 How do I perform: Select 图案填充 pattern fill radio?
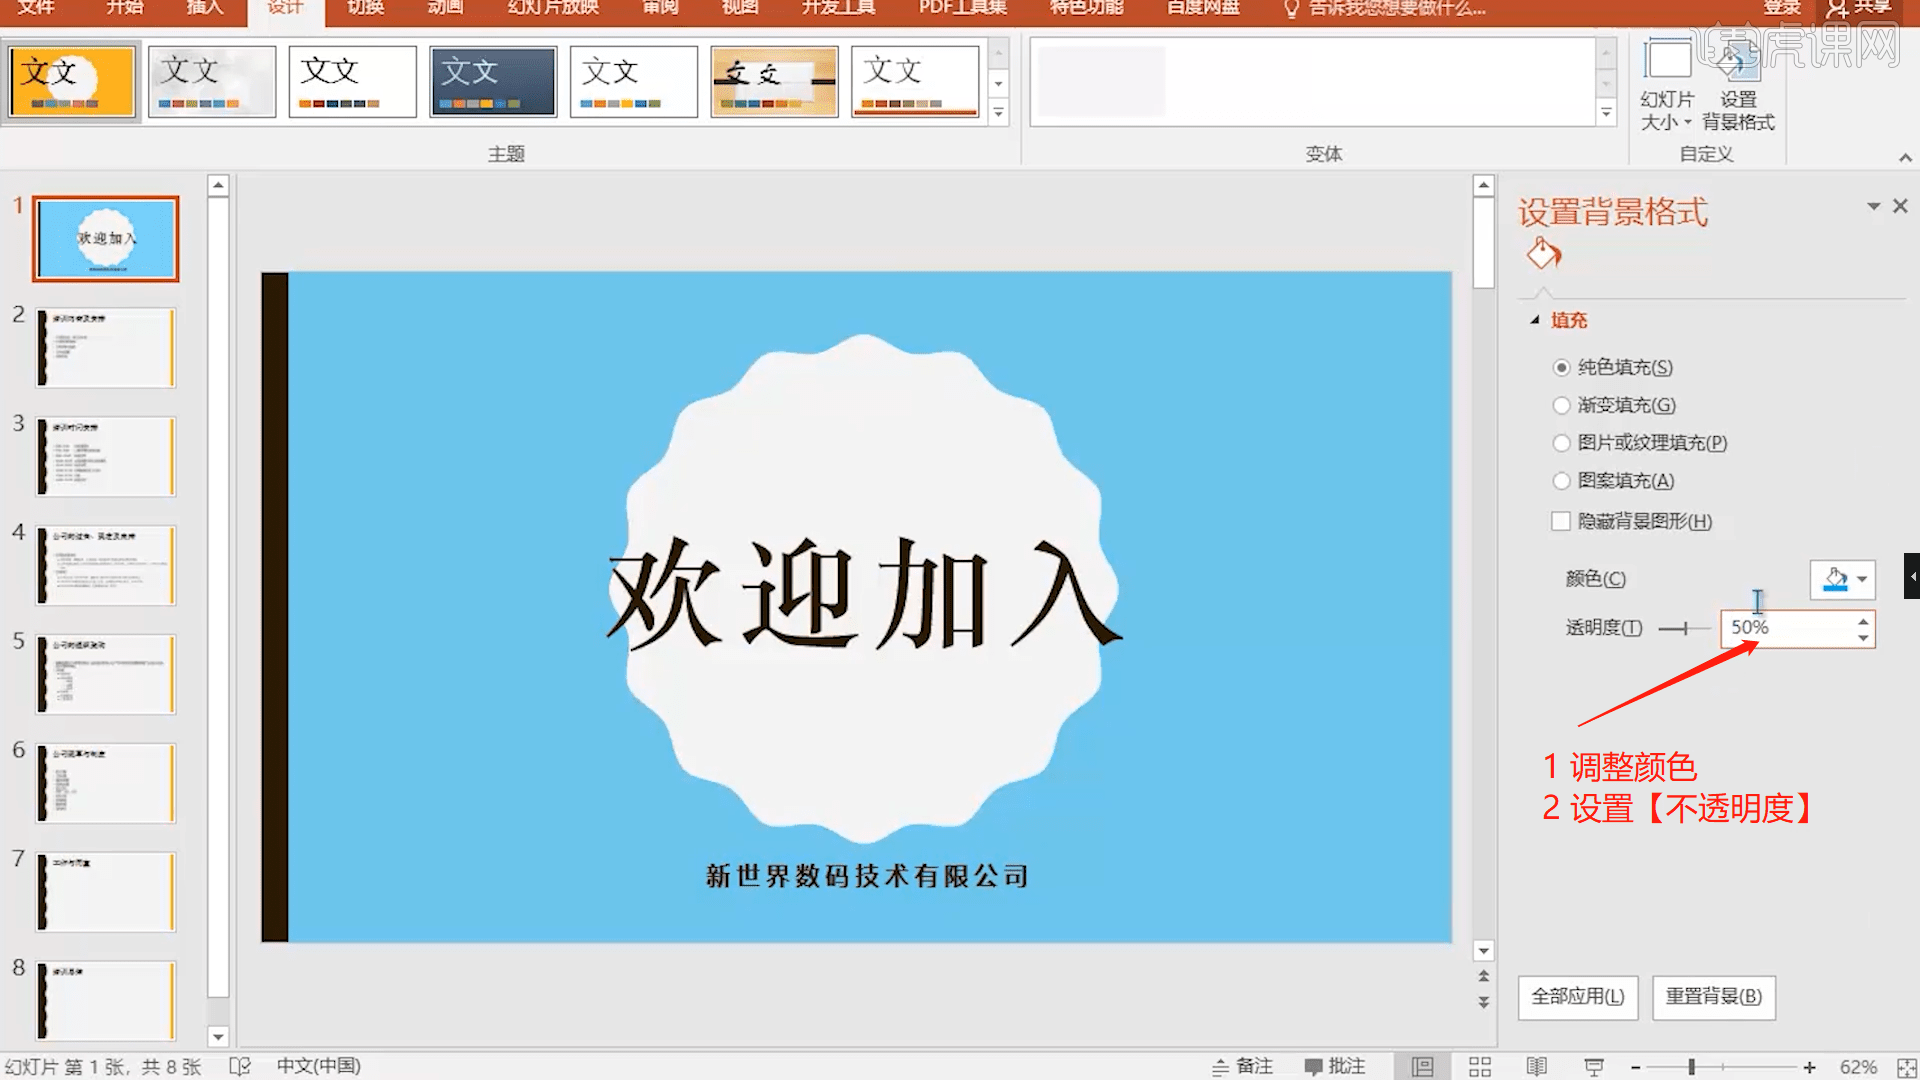click(1562, 481)
